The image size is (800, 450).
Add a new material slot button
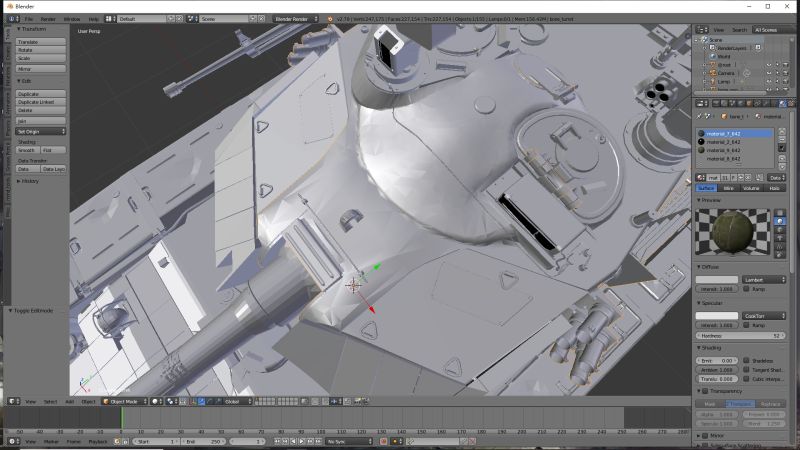(x=782, y=132)
